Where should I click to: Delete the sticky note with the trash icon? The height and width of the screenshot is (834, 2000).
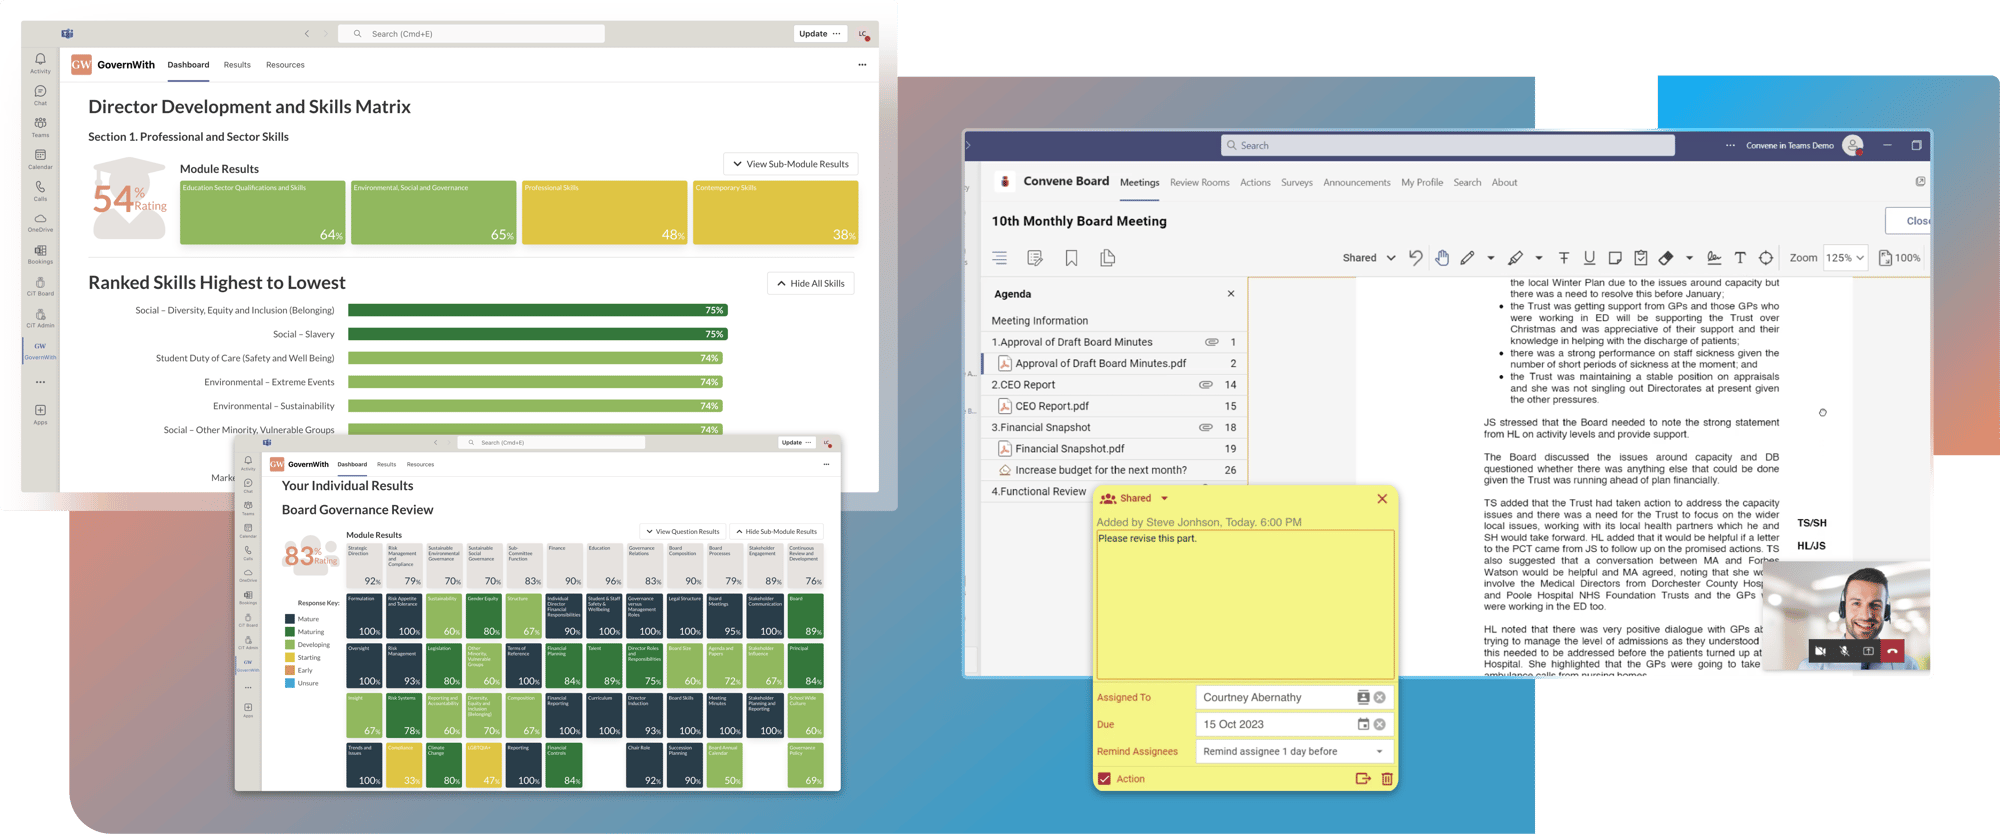pos(1387,778)
